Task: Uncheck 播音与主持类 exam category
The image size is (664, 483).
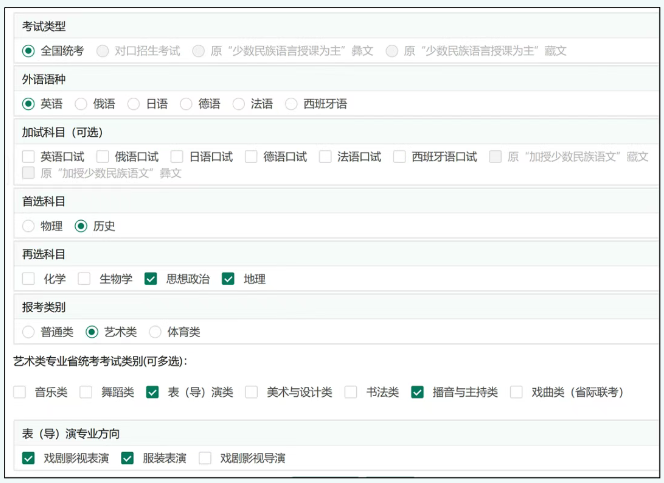Action: 418,392
